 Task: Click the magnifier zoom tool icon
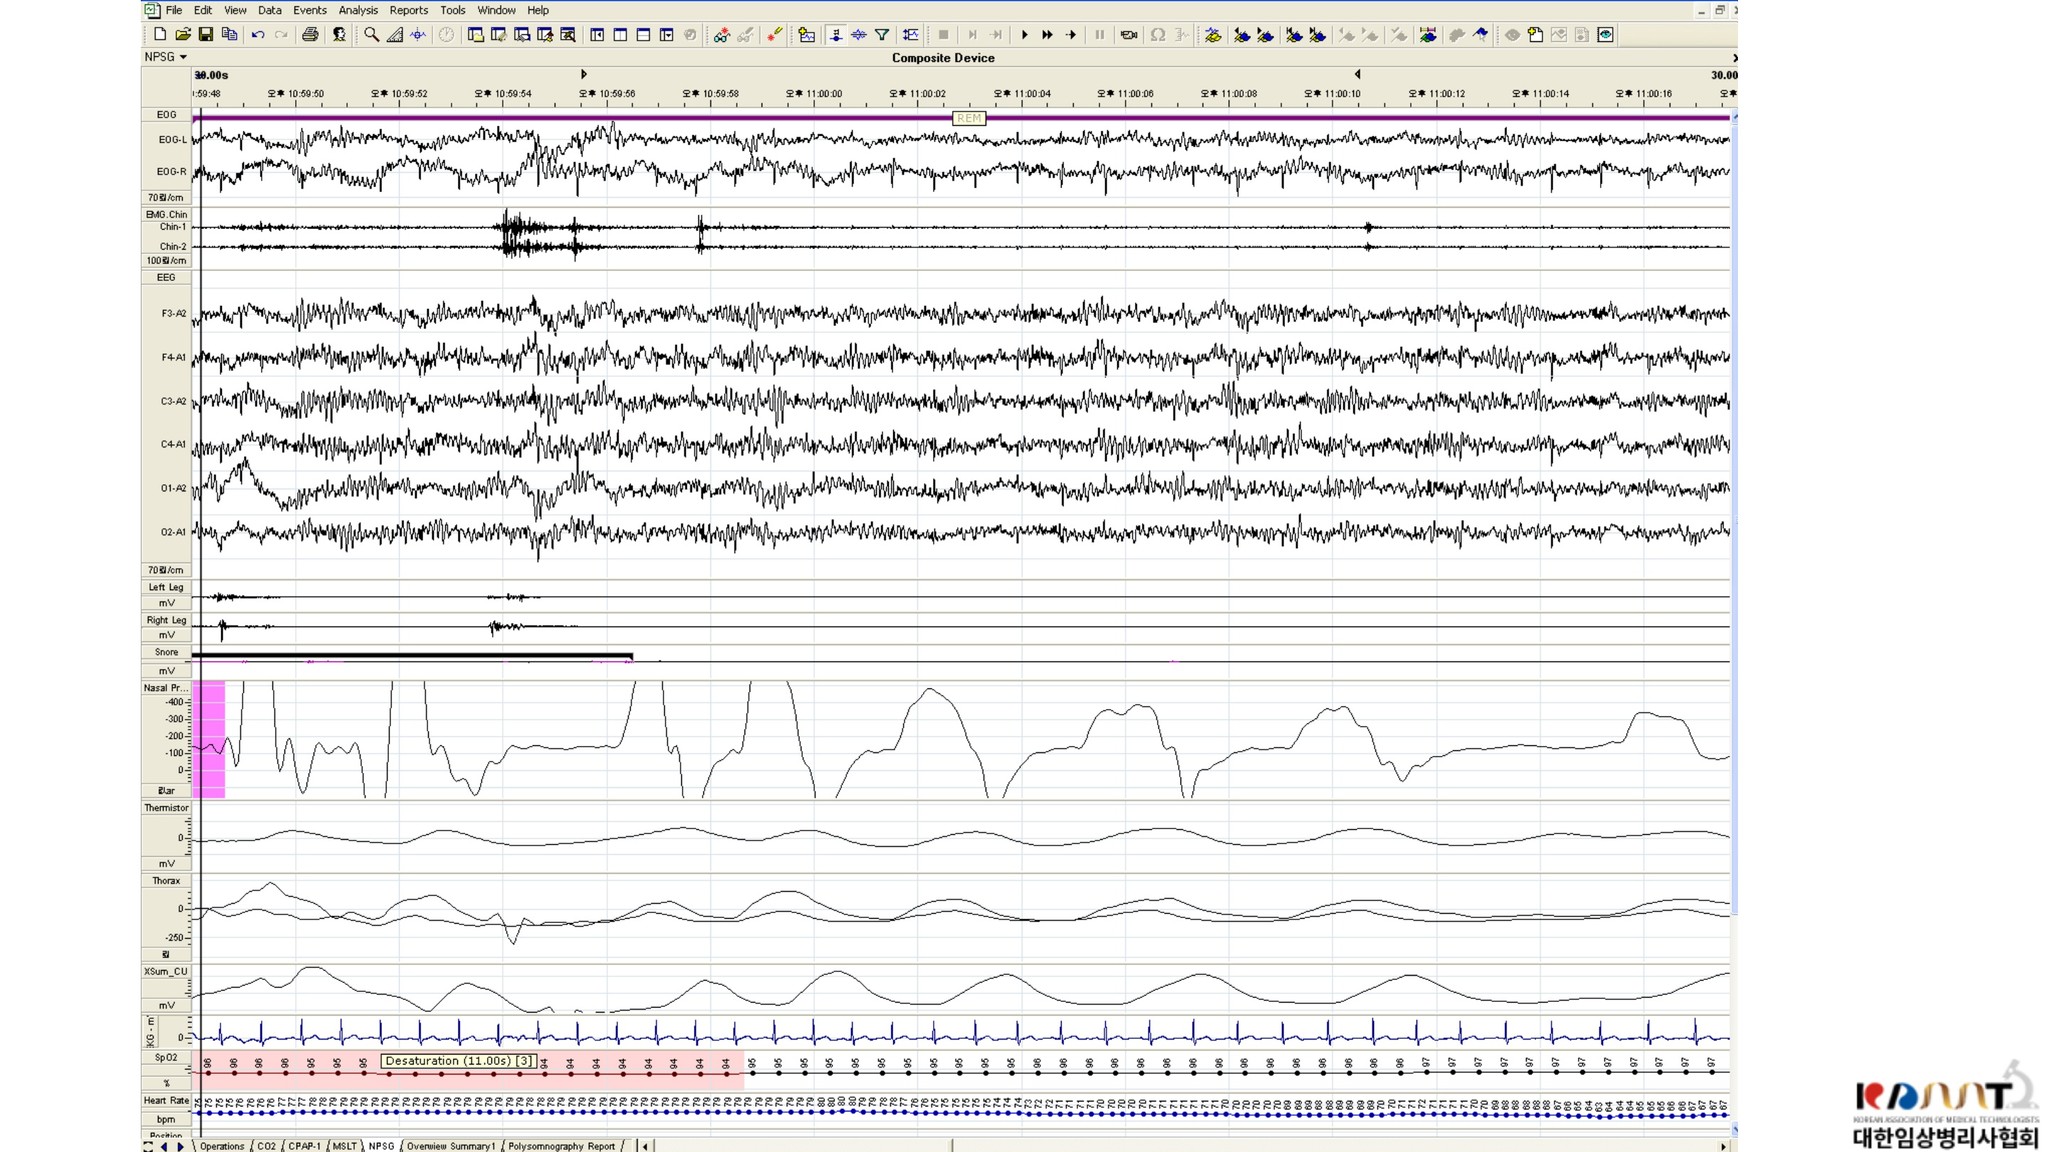[371, 35]
